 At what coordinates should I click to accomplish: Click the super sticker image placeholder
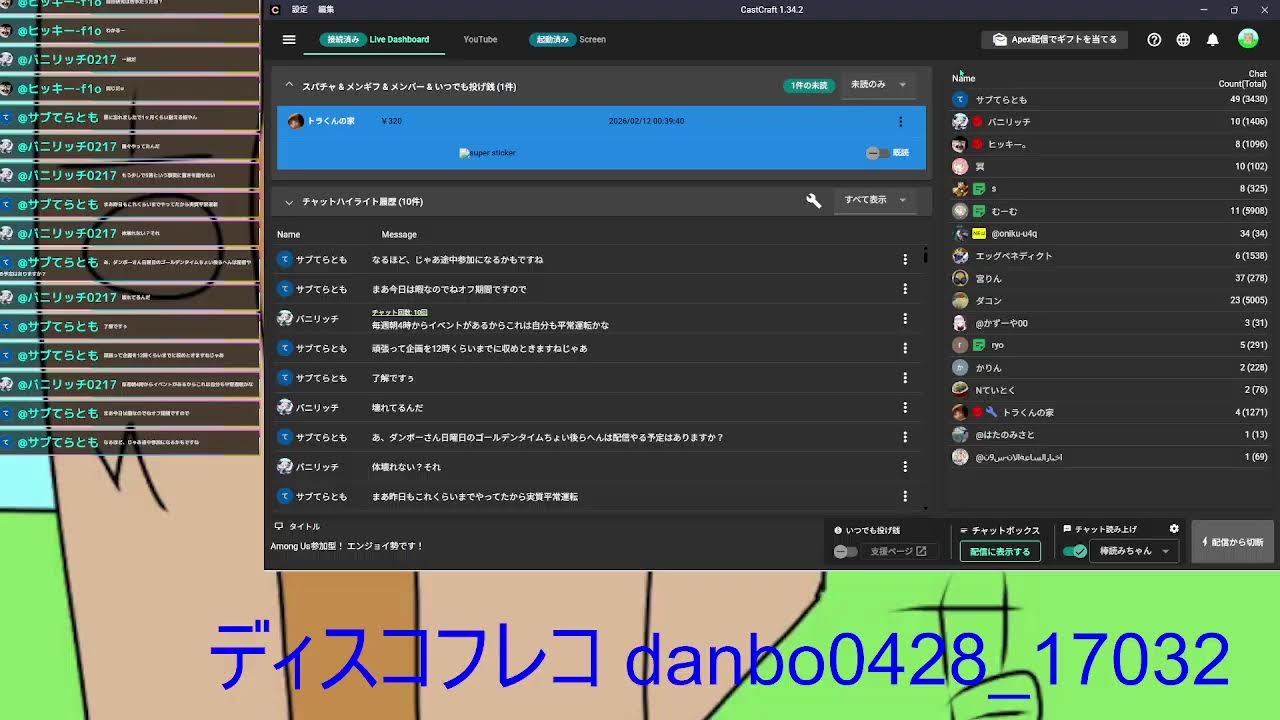pos(487,153)
